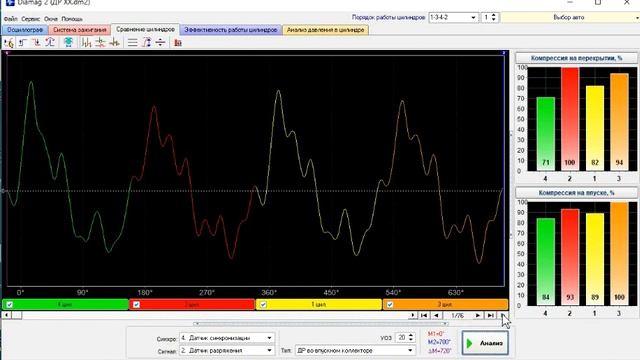Viewport: 640px width, 360px height.
Task: Open the Тип sensor type dropdown
Action: pos(355,351)
